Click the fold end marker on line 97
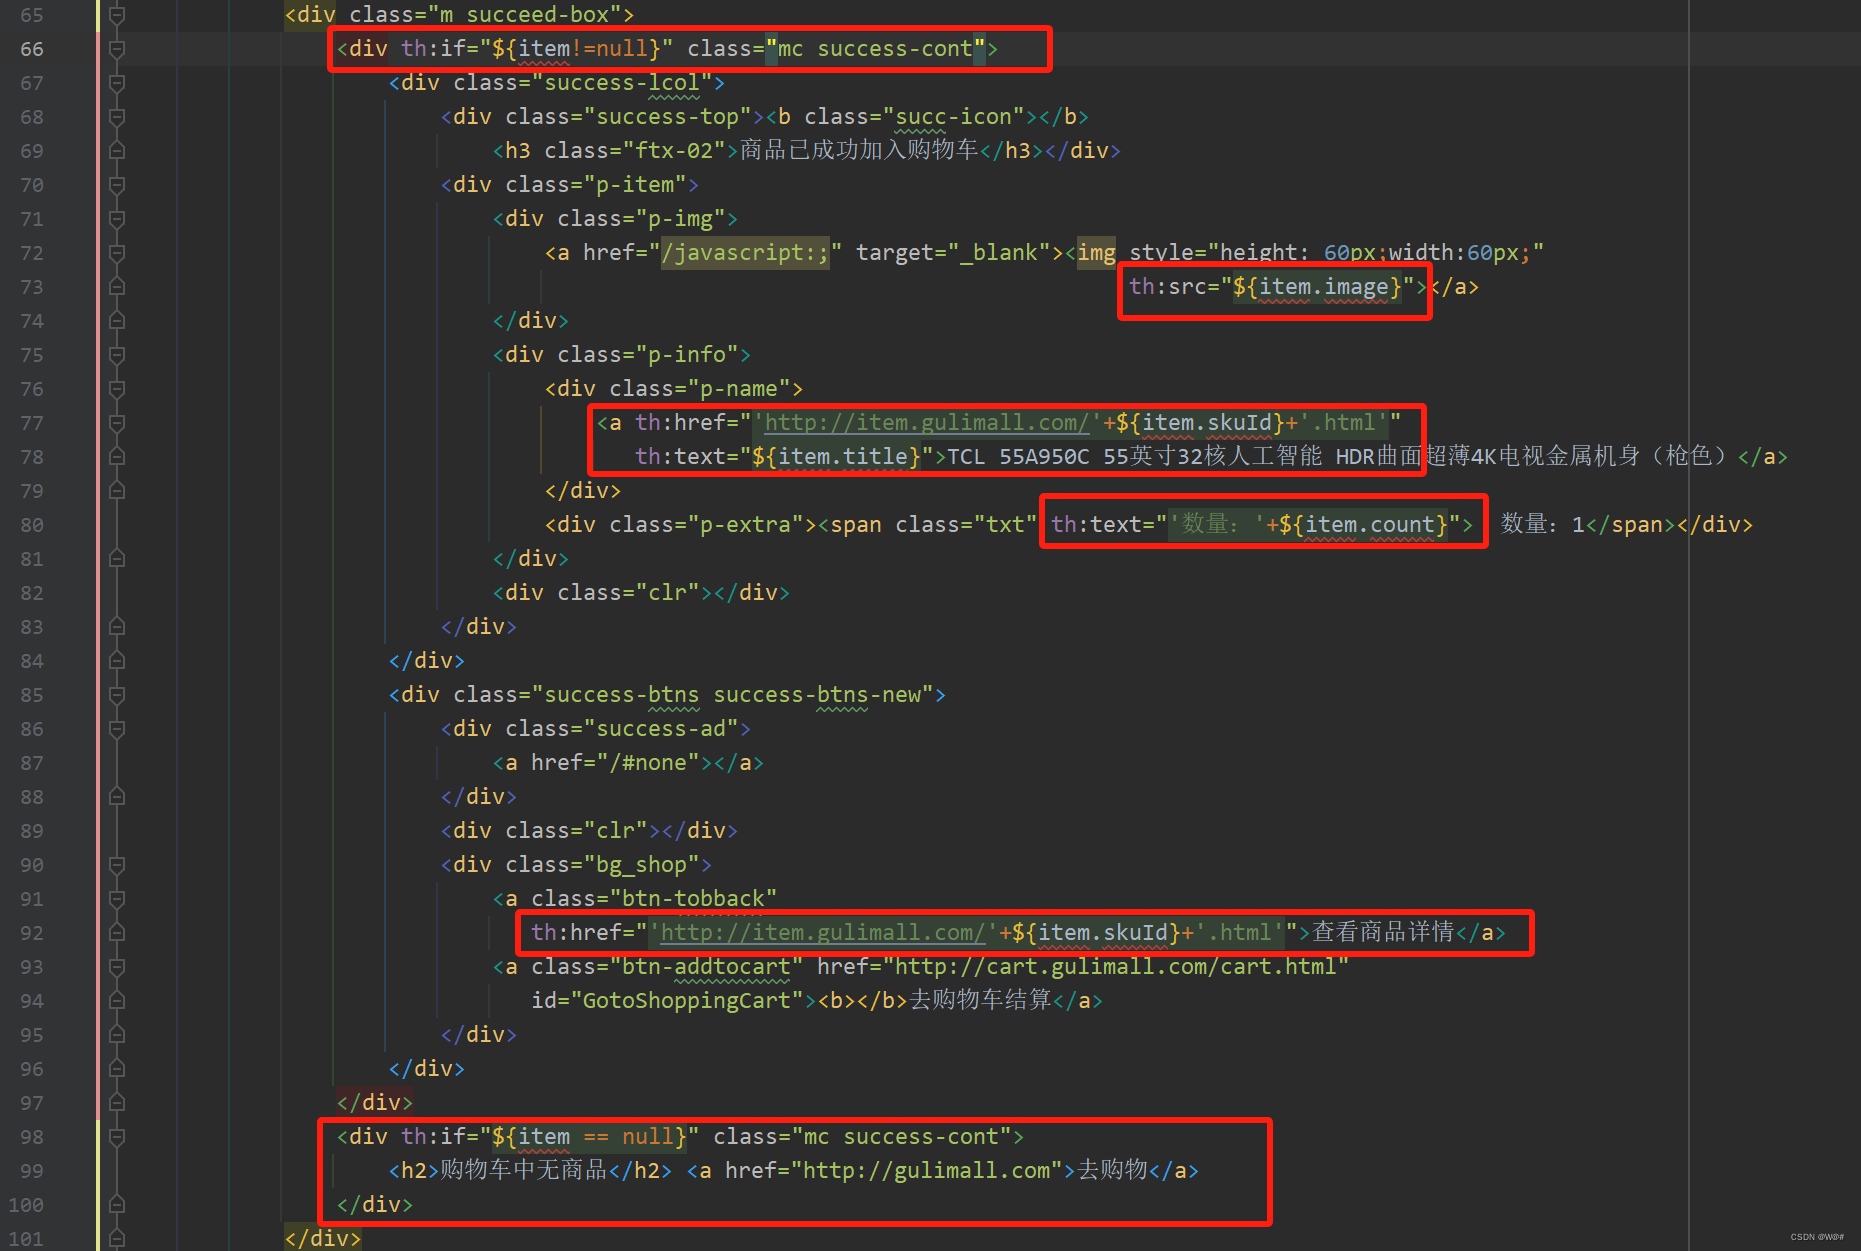The width and height of the screenshot is (1861, 1251). click(x=117, y=1103)
